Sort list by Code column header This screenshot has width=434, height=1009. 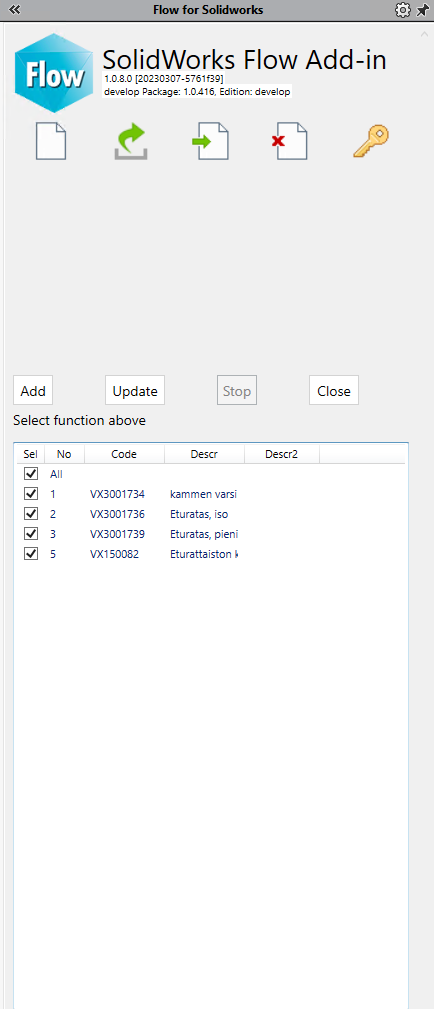124,454
